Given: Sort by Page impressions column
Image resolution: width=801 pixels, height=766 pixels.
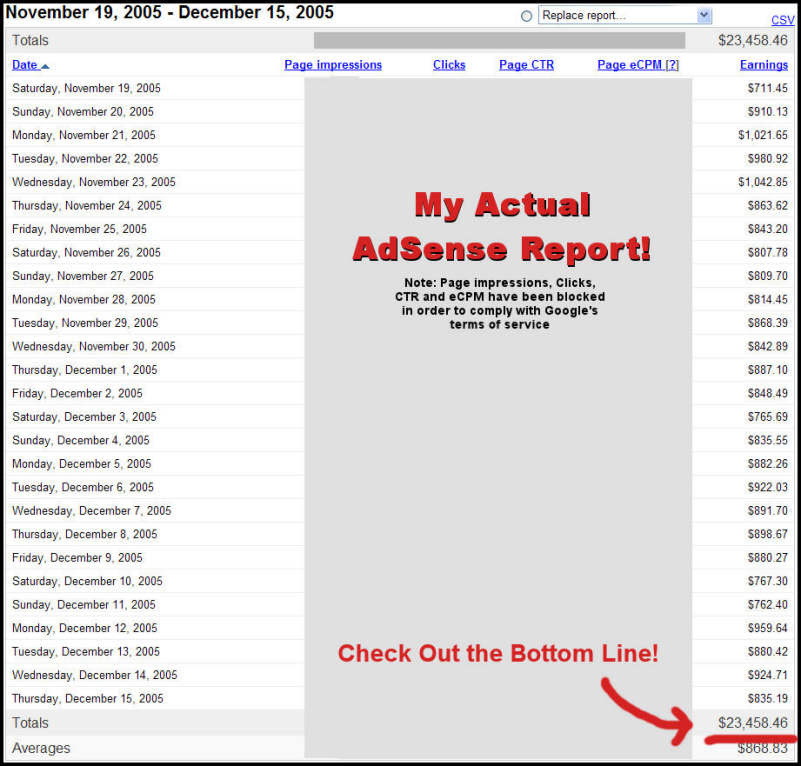Looking at the screenshot, I should [333, 65].
